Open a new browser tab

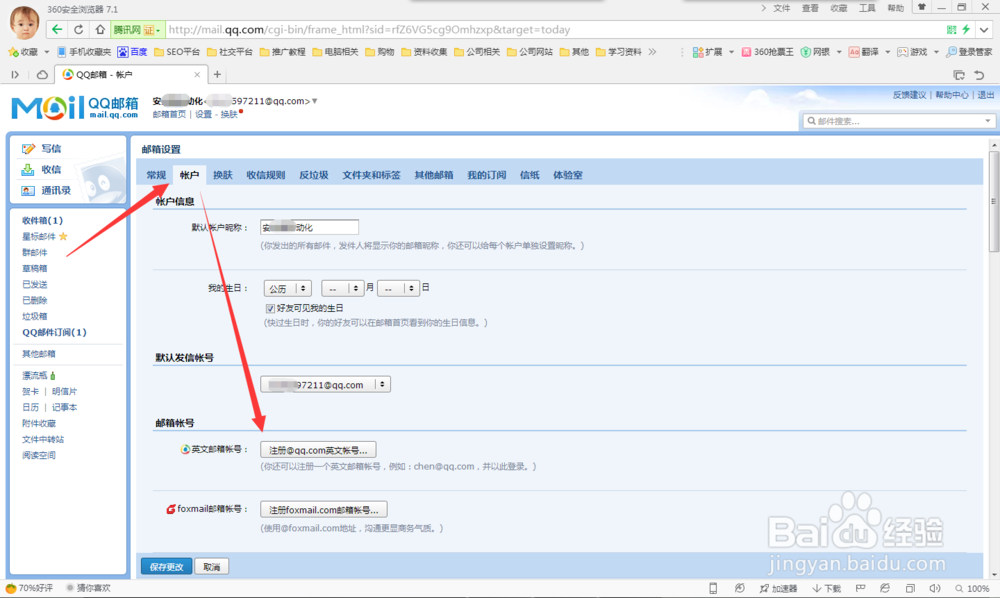[x=217, y=75]
